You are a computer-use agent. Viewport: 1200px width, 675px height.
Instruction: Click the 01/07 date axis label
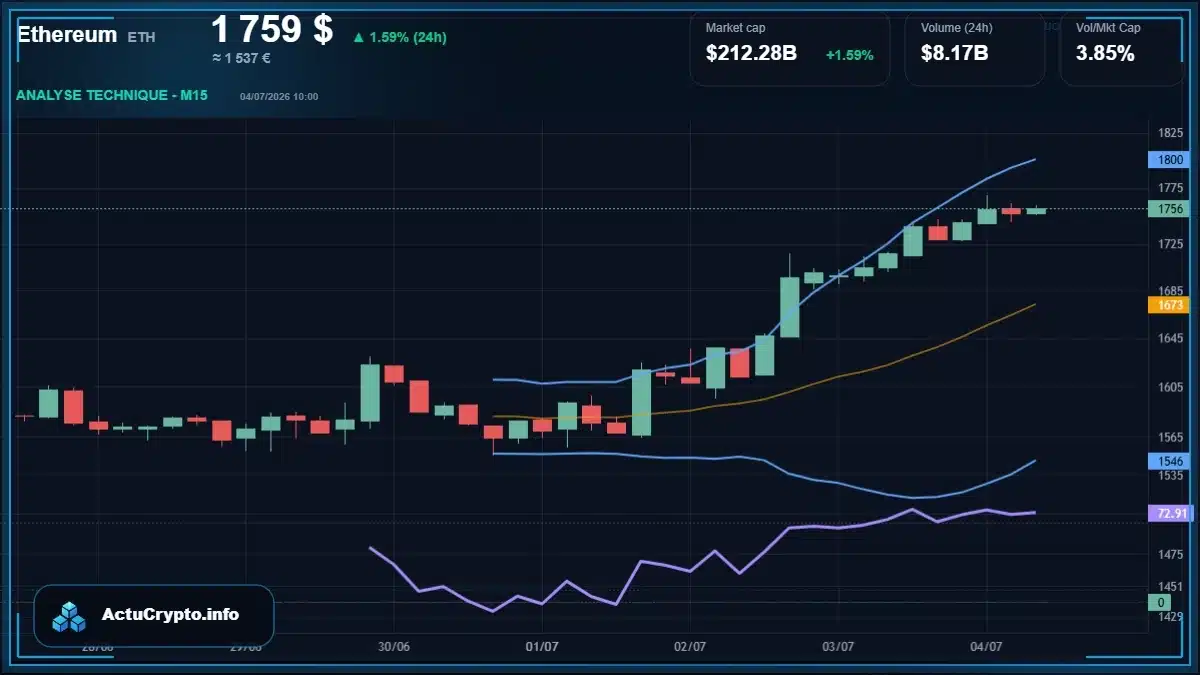pos(541,646)
